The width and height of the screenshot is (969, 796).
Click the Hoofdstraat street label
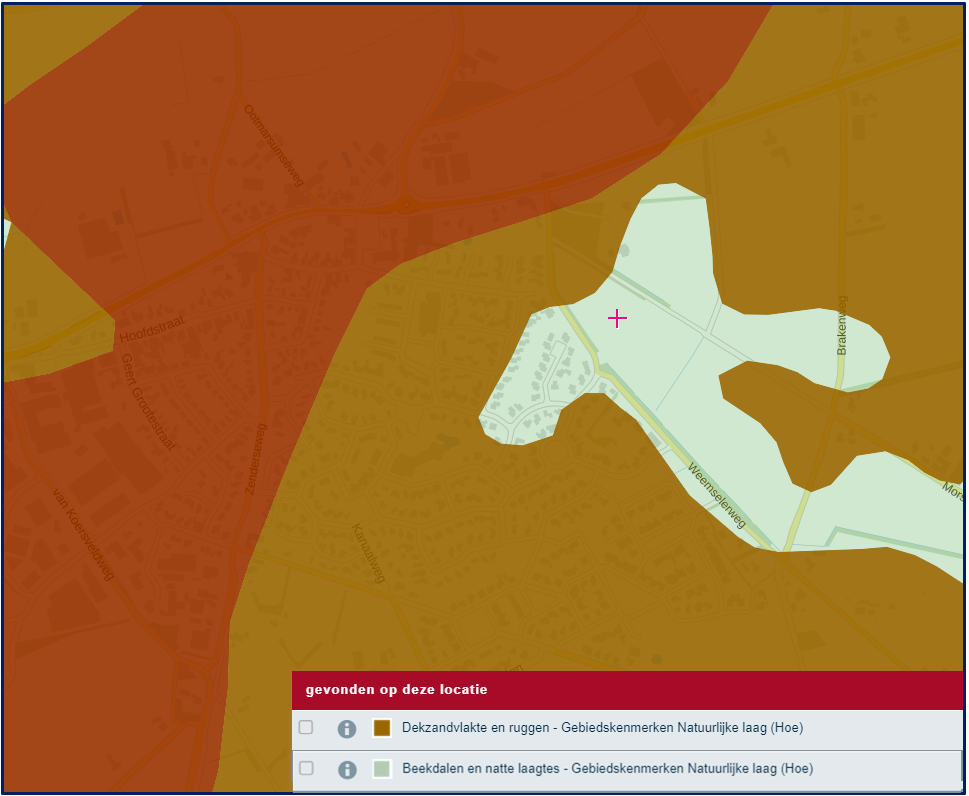coord(152,329)
